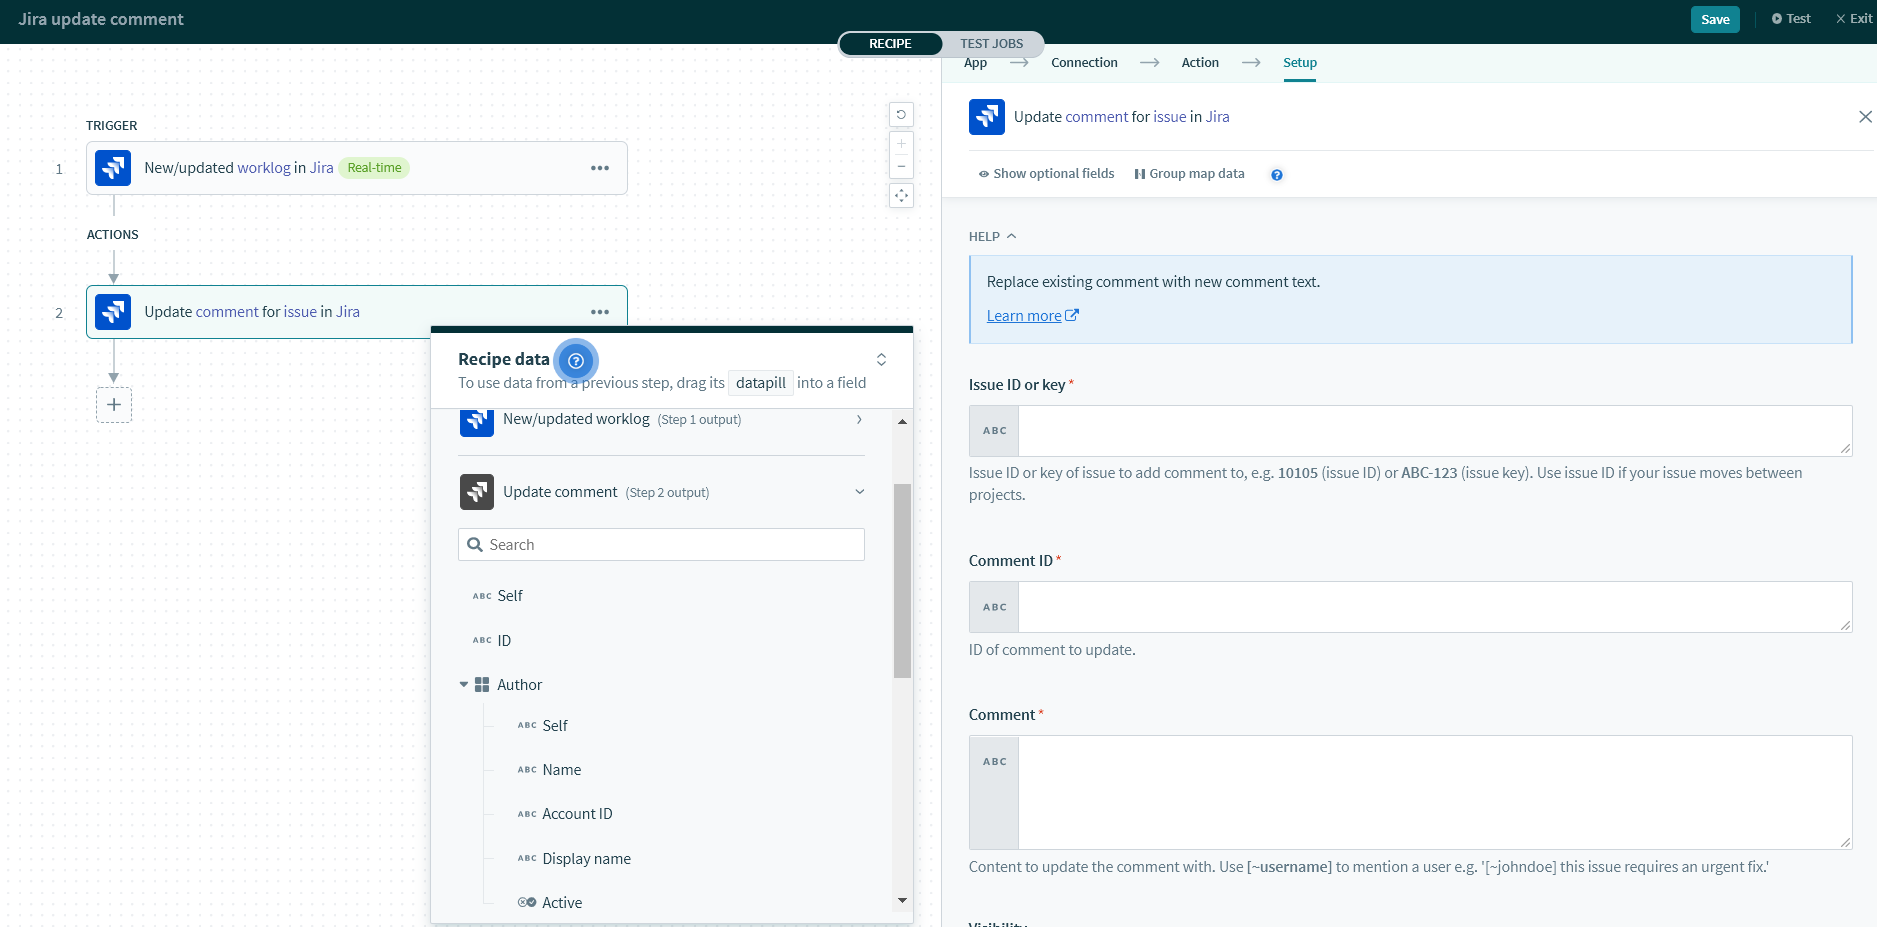Go to the Connection step tab
Image resolution: width=1877 pixels, height=927 pixels.
1084,63
